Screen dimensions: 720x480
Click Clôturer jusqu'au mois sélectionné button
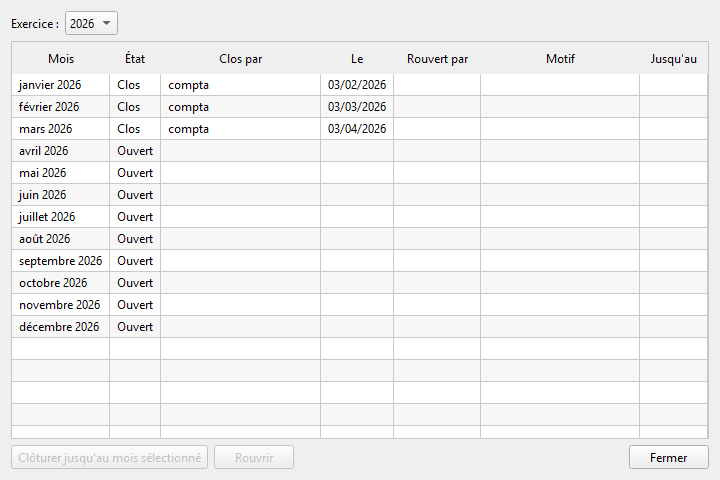click(x=109, y=457)
